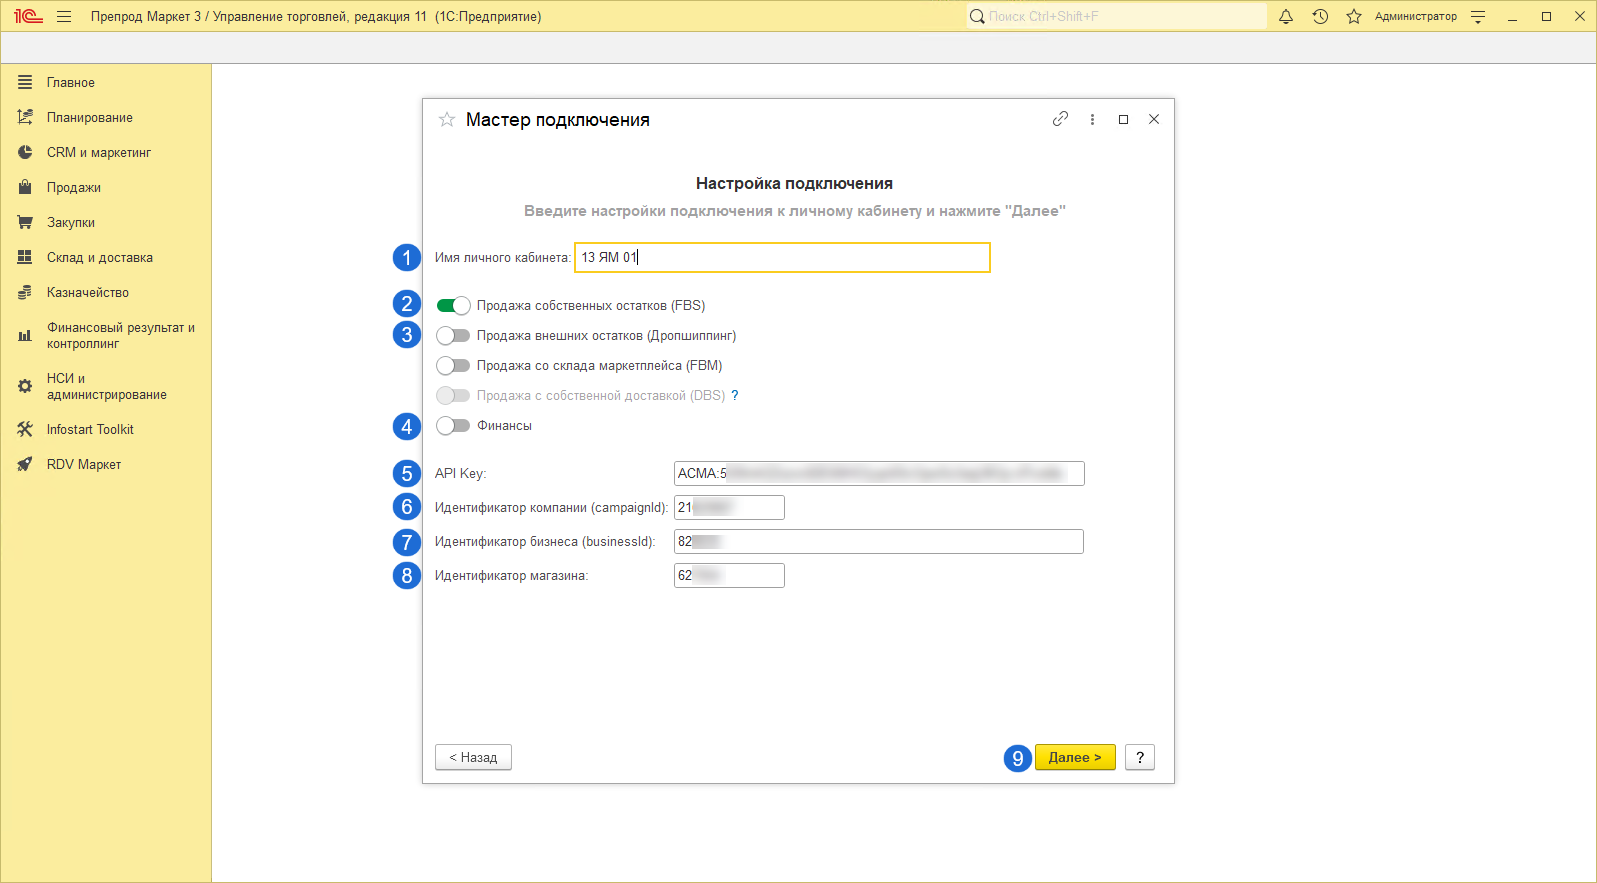1597x883 pixels.
Task: Show history clock icon
Action: pos(1320,16)
